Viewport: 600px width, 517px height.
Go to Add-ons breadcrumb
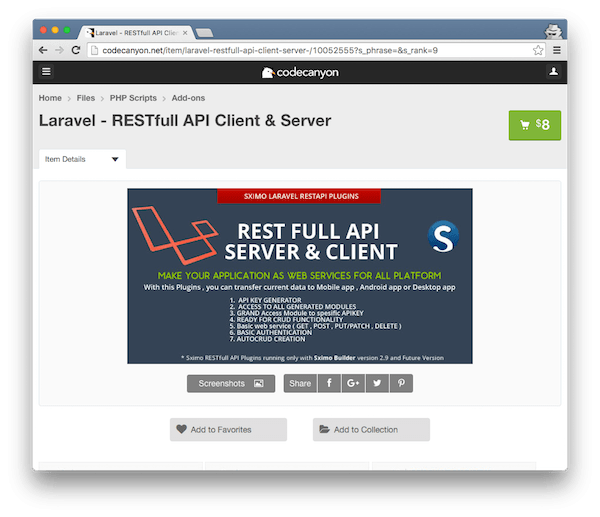[188, 98]
